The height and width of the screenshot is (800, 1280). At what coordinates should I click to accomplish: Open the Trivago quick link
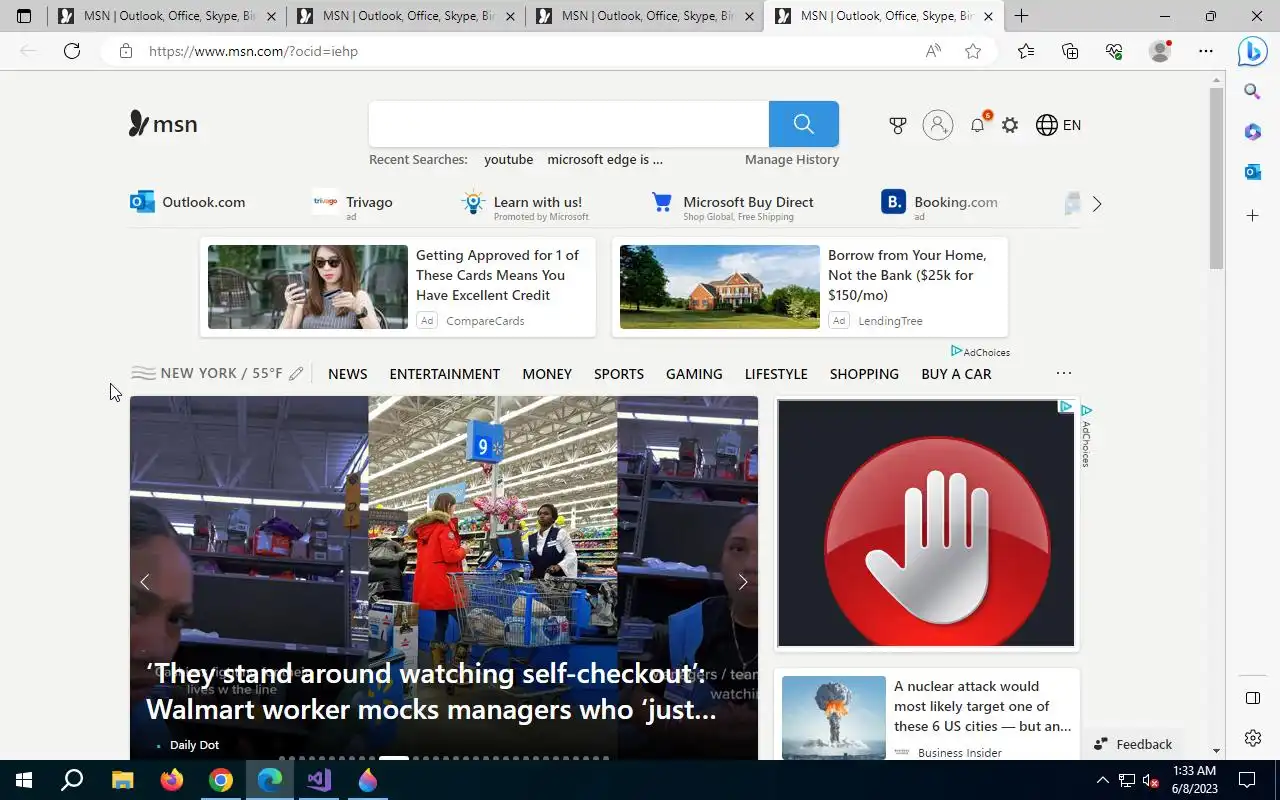(353, 203)
